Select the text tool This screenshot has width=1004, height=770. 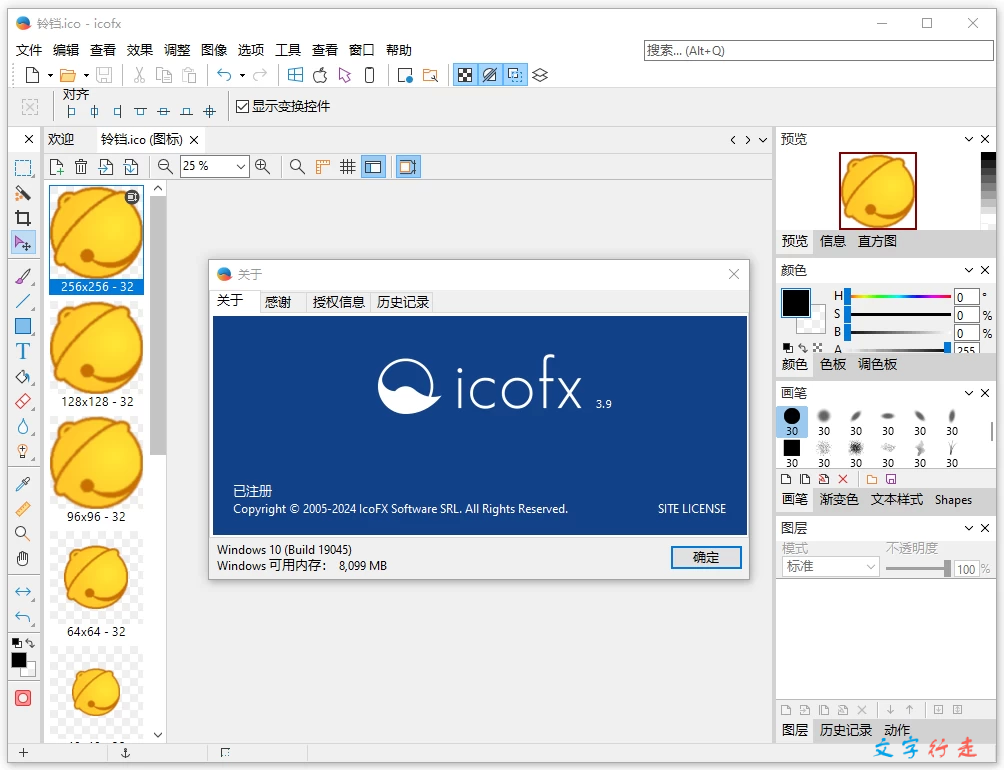point(23,351)
